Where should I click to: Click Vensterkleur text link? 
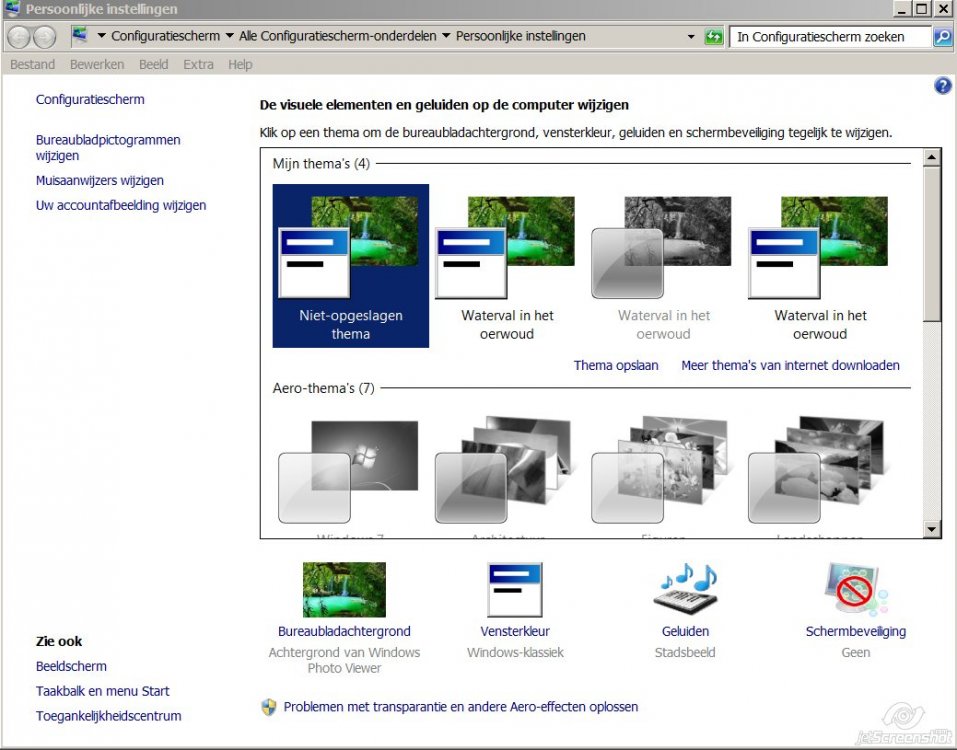(x=515, y=632)
